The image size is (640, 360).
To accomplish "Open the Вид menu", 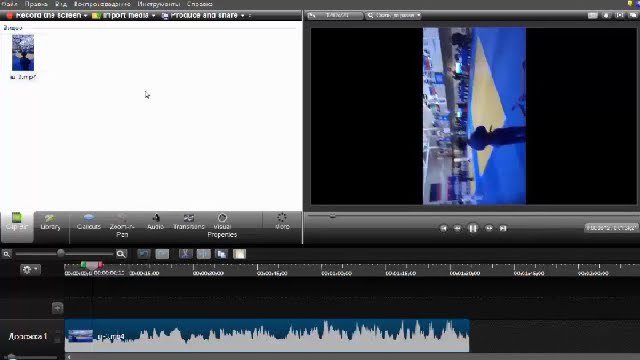I will [61, 4].
